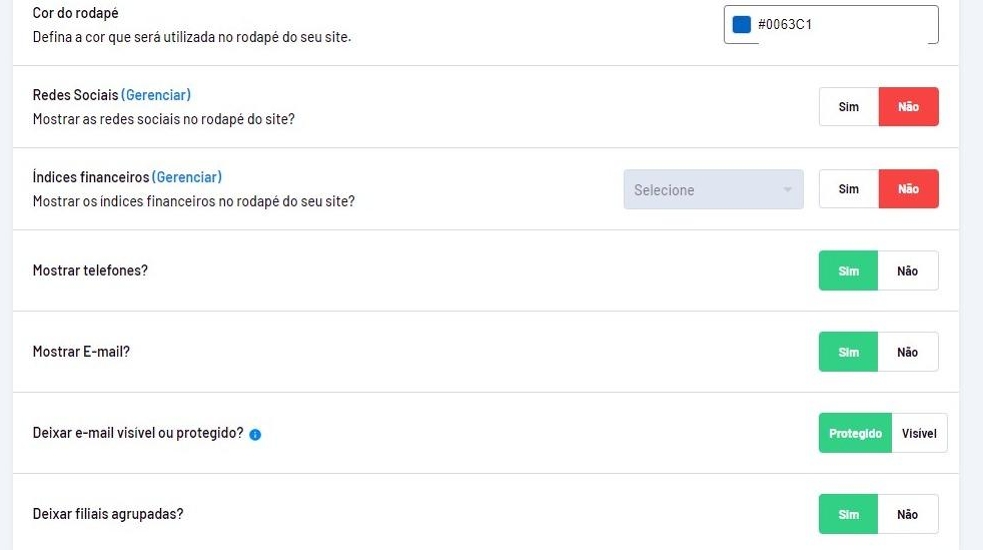983x550 pixels.
Task: Click the Cor do rodapé label
Action: (75, 14)
